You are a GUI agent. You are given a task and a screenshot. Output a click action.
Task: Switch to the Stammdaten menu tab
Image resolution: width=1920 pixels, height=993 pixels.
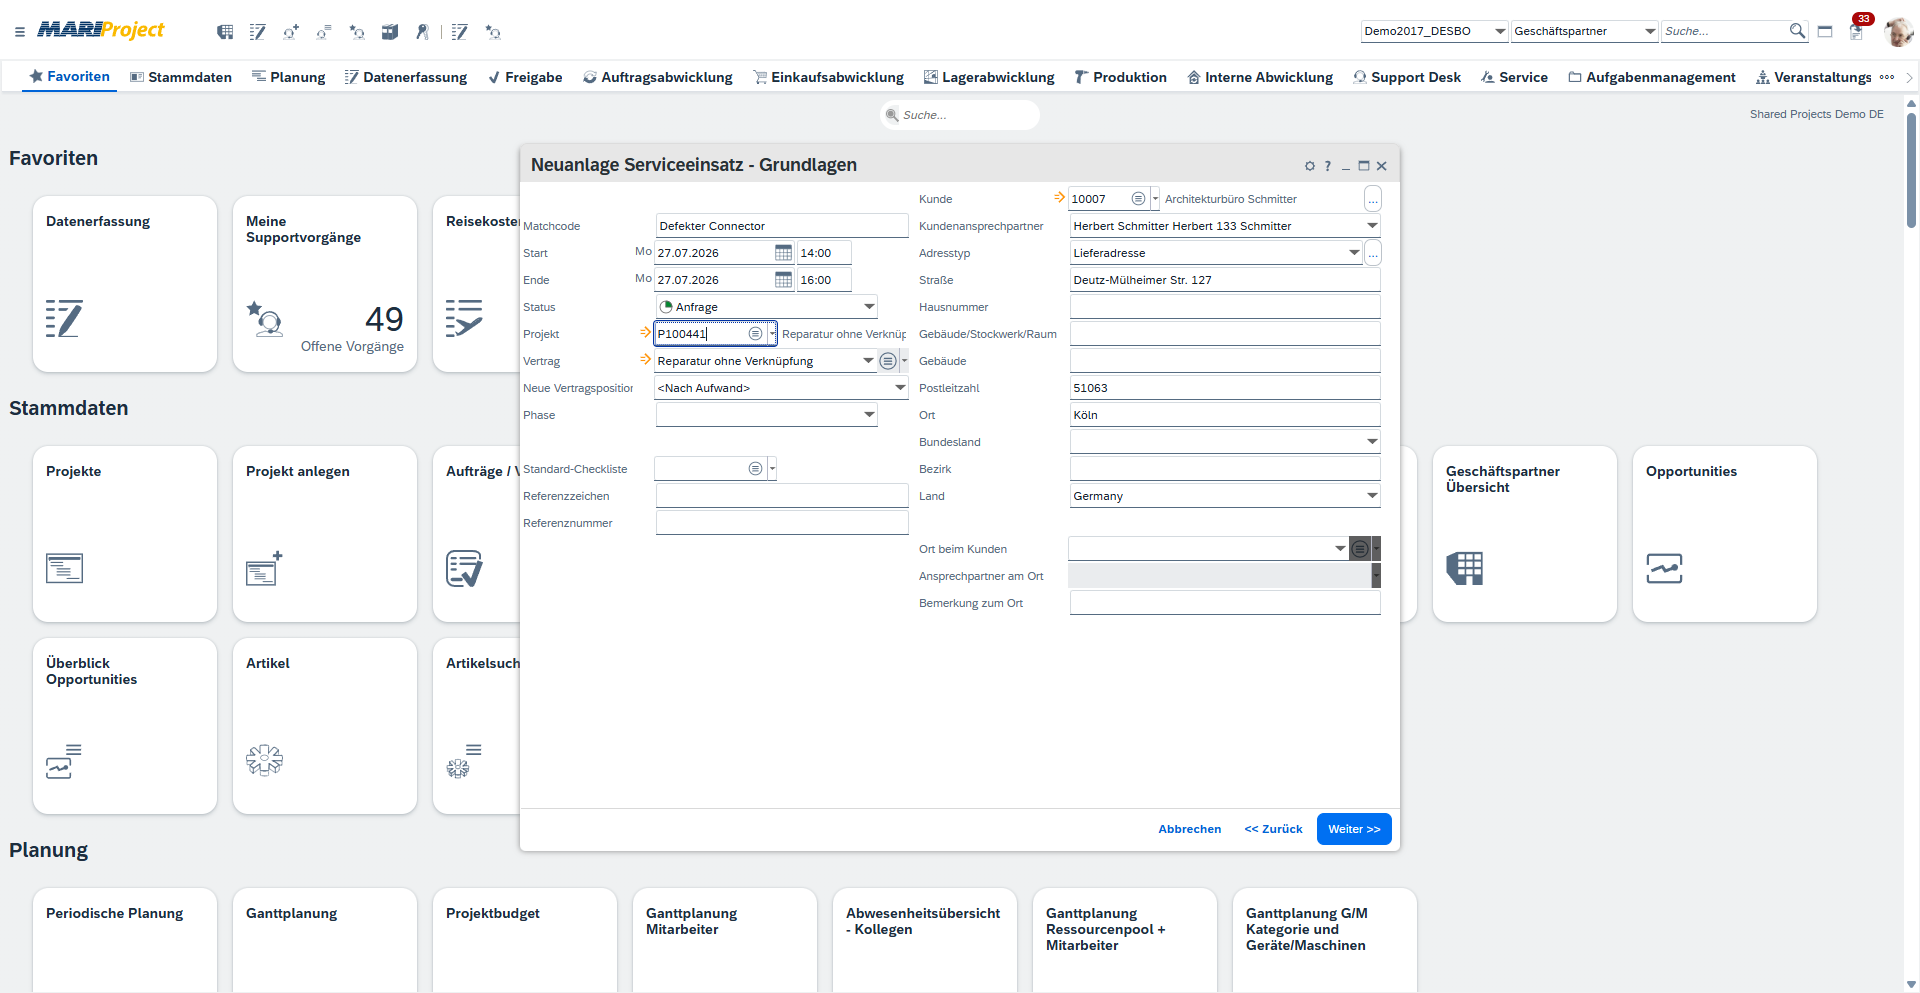click(181, 77)
